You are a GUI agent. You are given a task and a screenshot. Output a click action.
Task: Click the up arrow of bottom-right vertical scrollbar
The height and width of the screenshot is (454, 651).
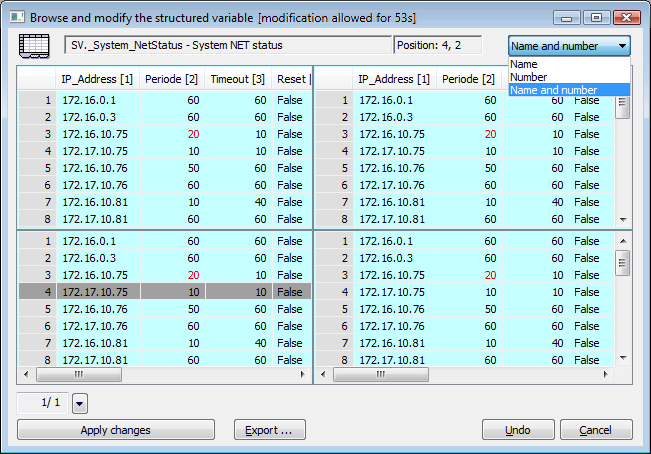pos(622,241)
